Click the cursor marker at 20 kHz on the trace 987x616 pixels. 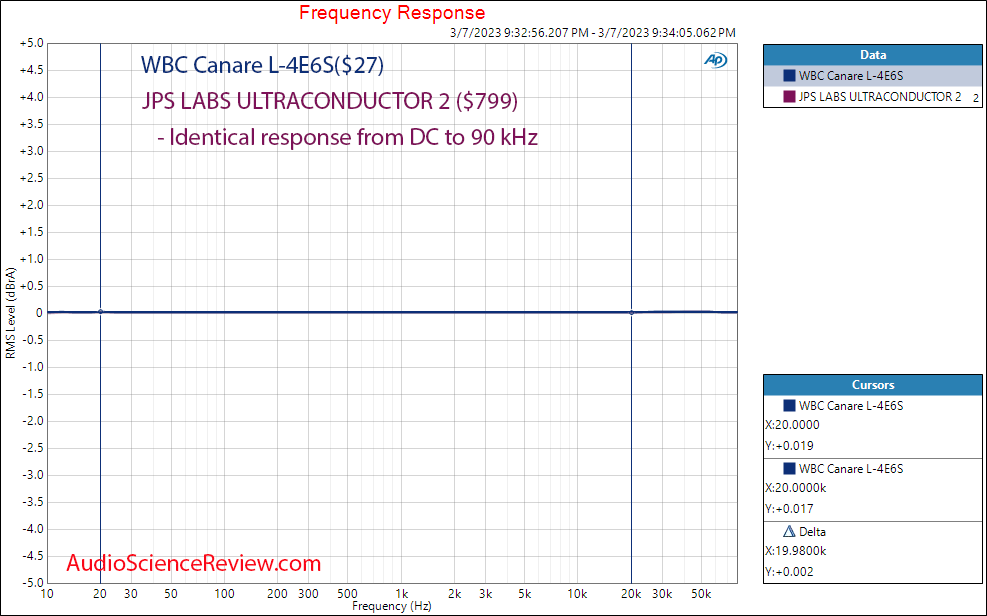click(x=631, y=313)
